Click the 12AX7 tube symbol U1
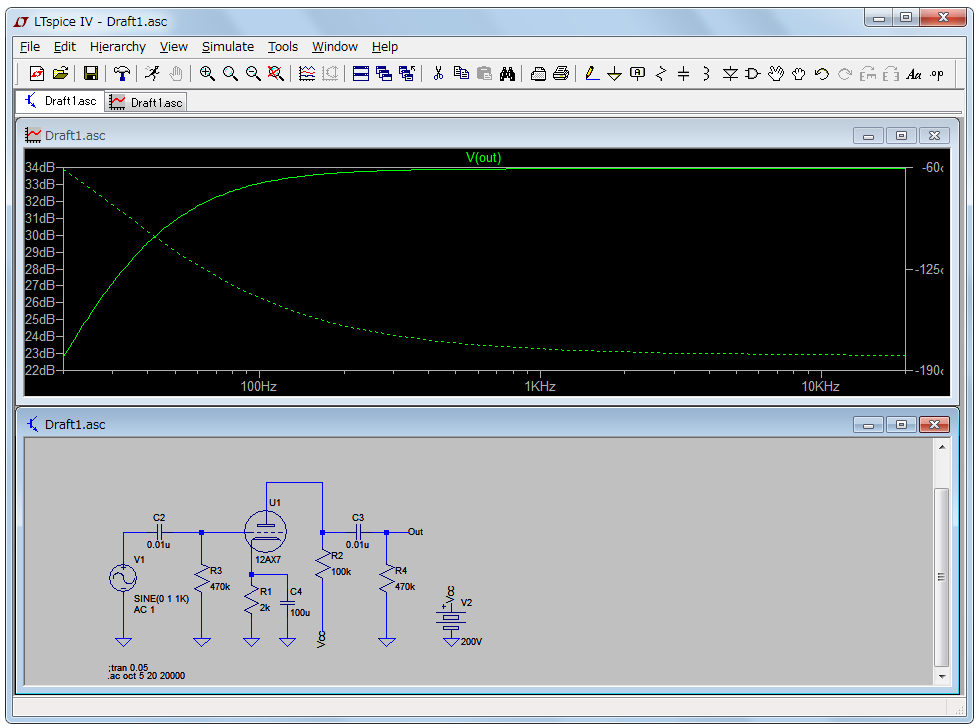Image resolution: width=980 pixels, height=728 pixels. [x=266, y=530]
